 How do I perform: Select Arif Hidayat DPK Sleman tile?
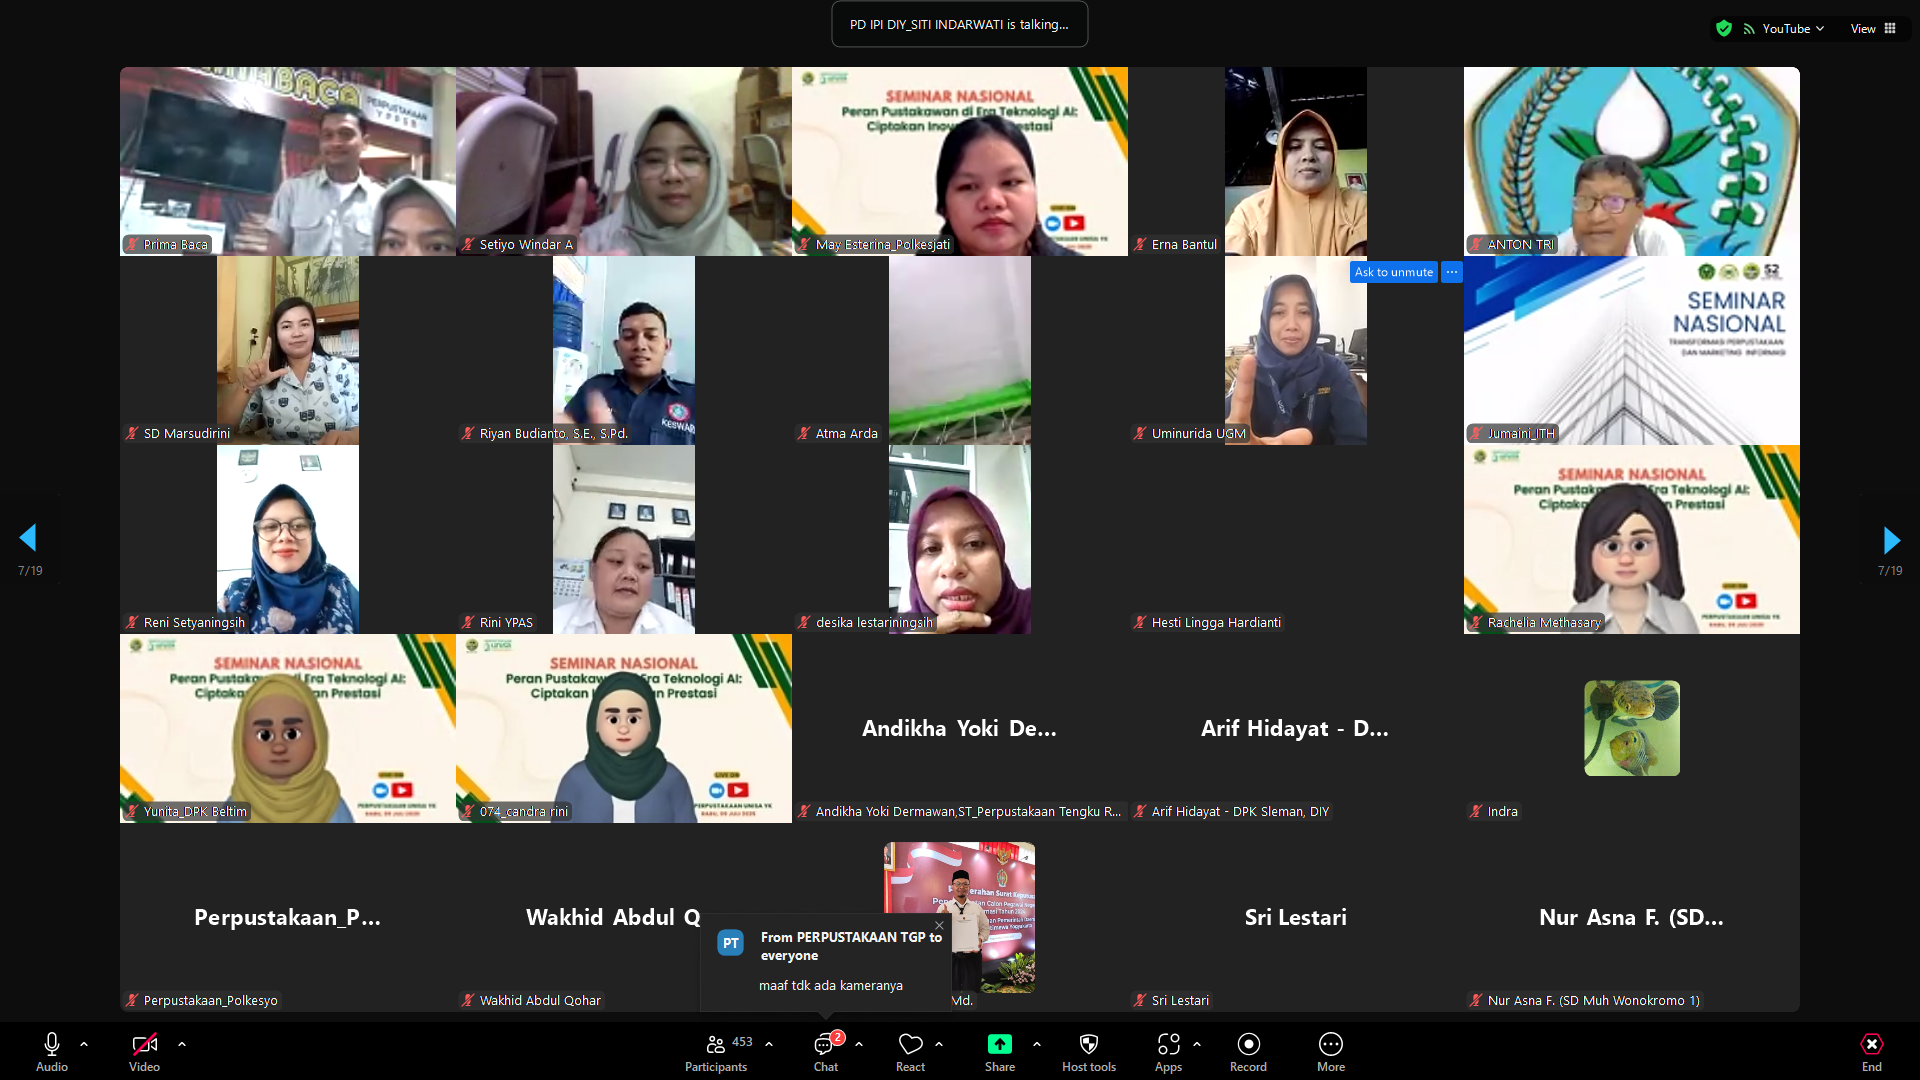tap(1296, 728)
